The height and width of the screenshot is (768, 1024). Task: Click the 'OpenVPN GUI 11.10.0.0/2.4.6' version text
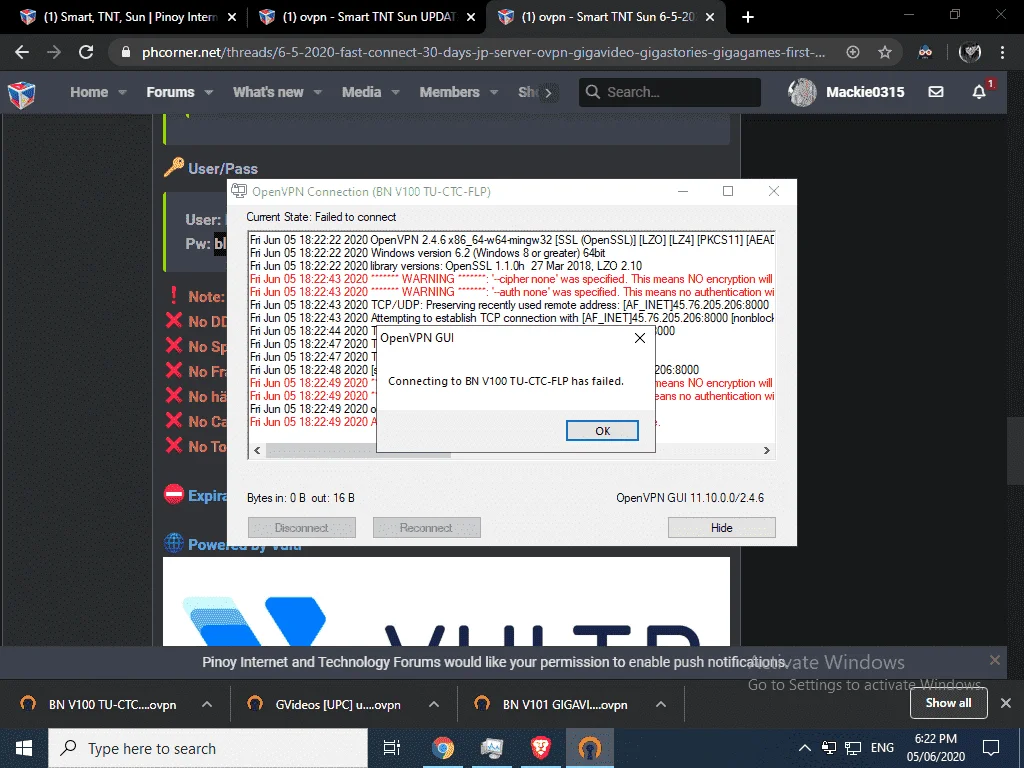coord(690,498)
